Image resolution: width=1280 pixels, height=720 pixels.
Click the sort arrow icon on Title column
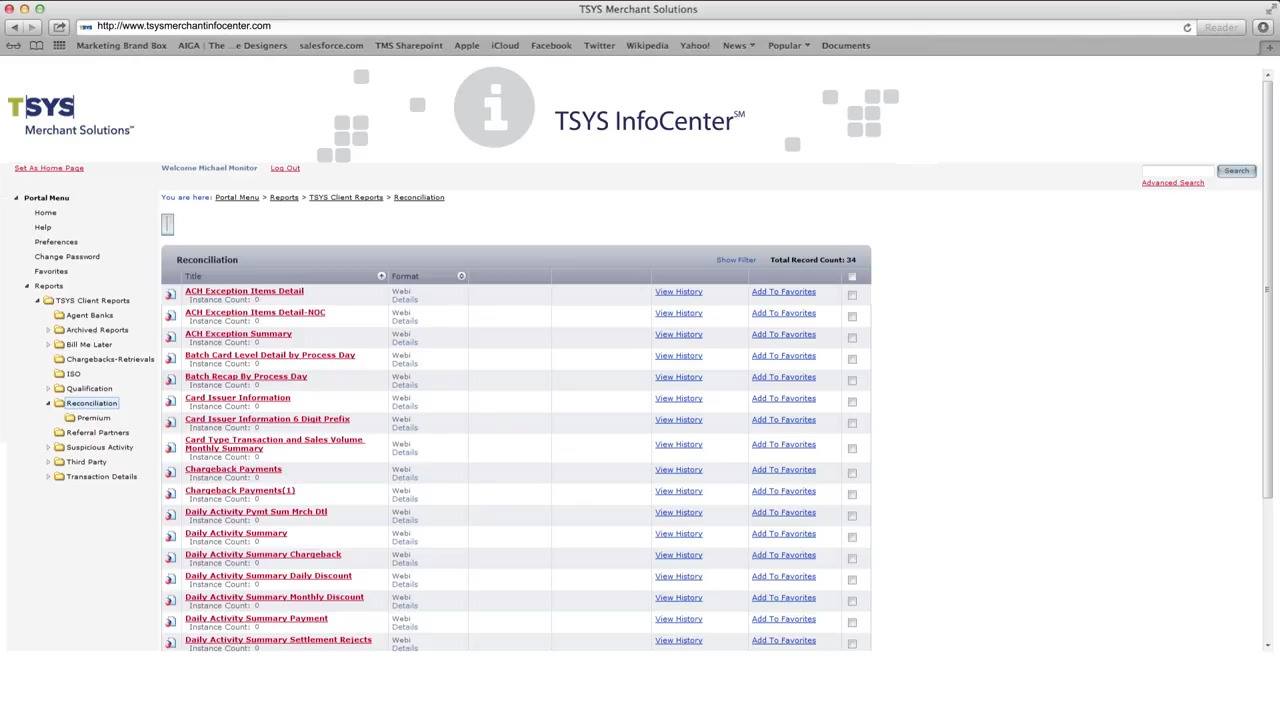coord(381,276)
